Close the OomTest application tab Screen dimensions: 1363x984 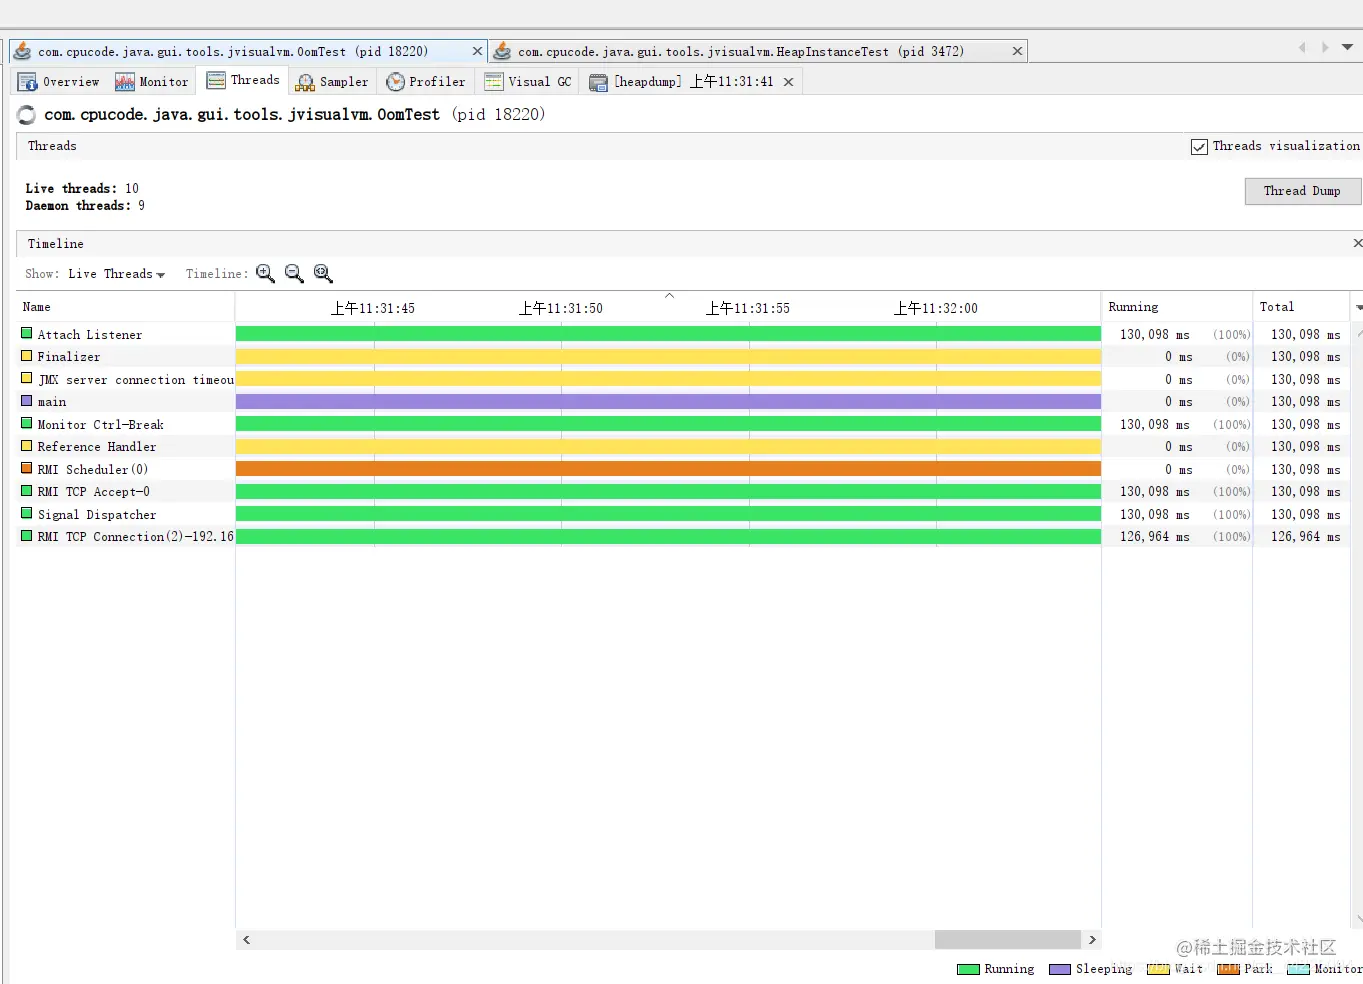(x=477, y=51)
